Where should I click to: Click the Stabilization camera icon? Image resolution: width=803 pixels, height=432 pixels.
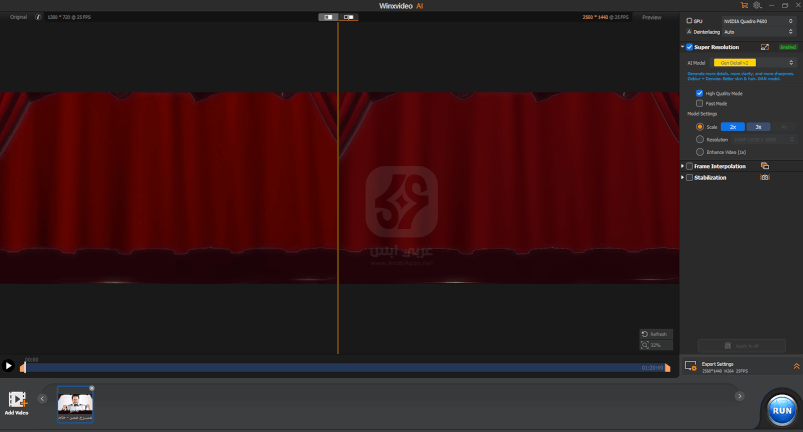(x=764, y=177)
